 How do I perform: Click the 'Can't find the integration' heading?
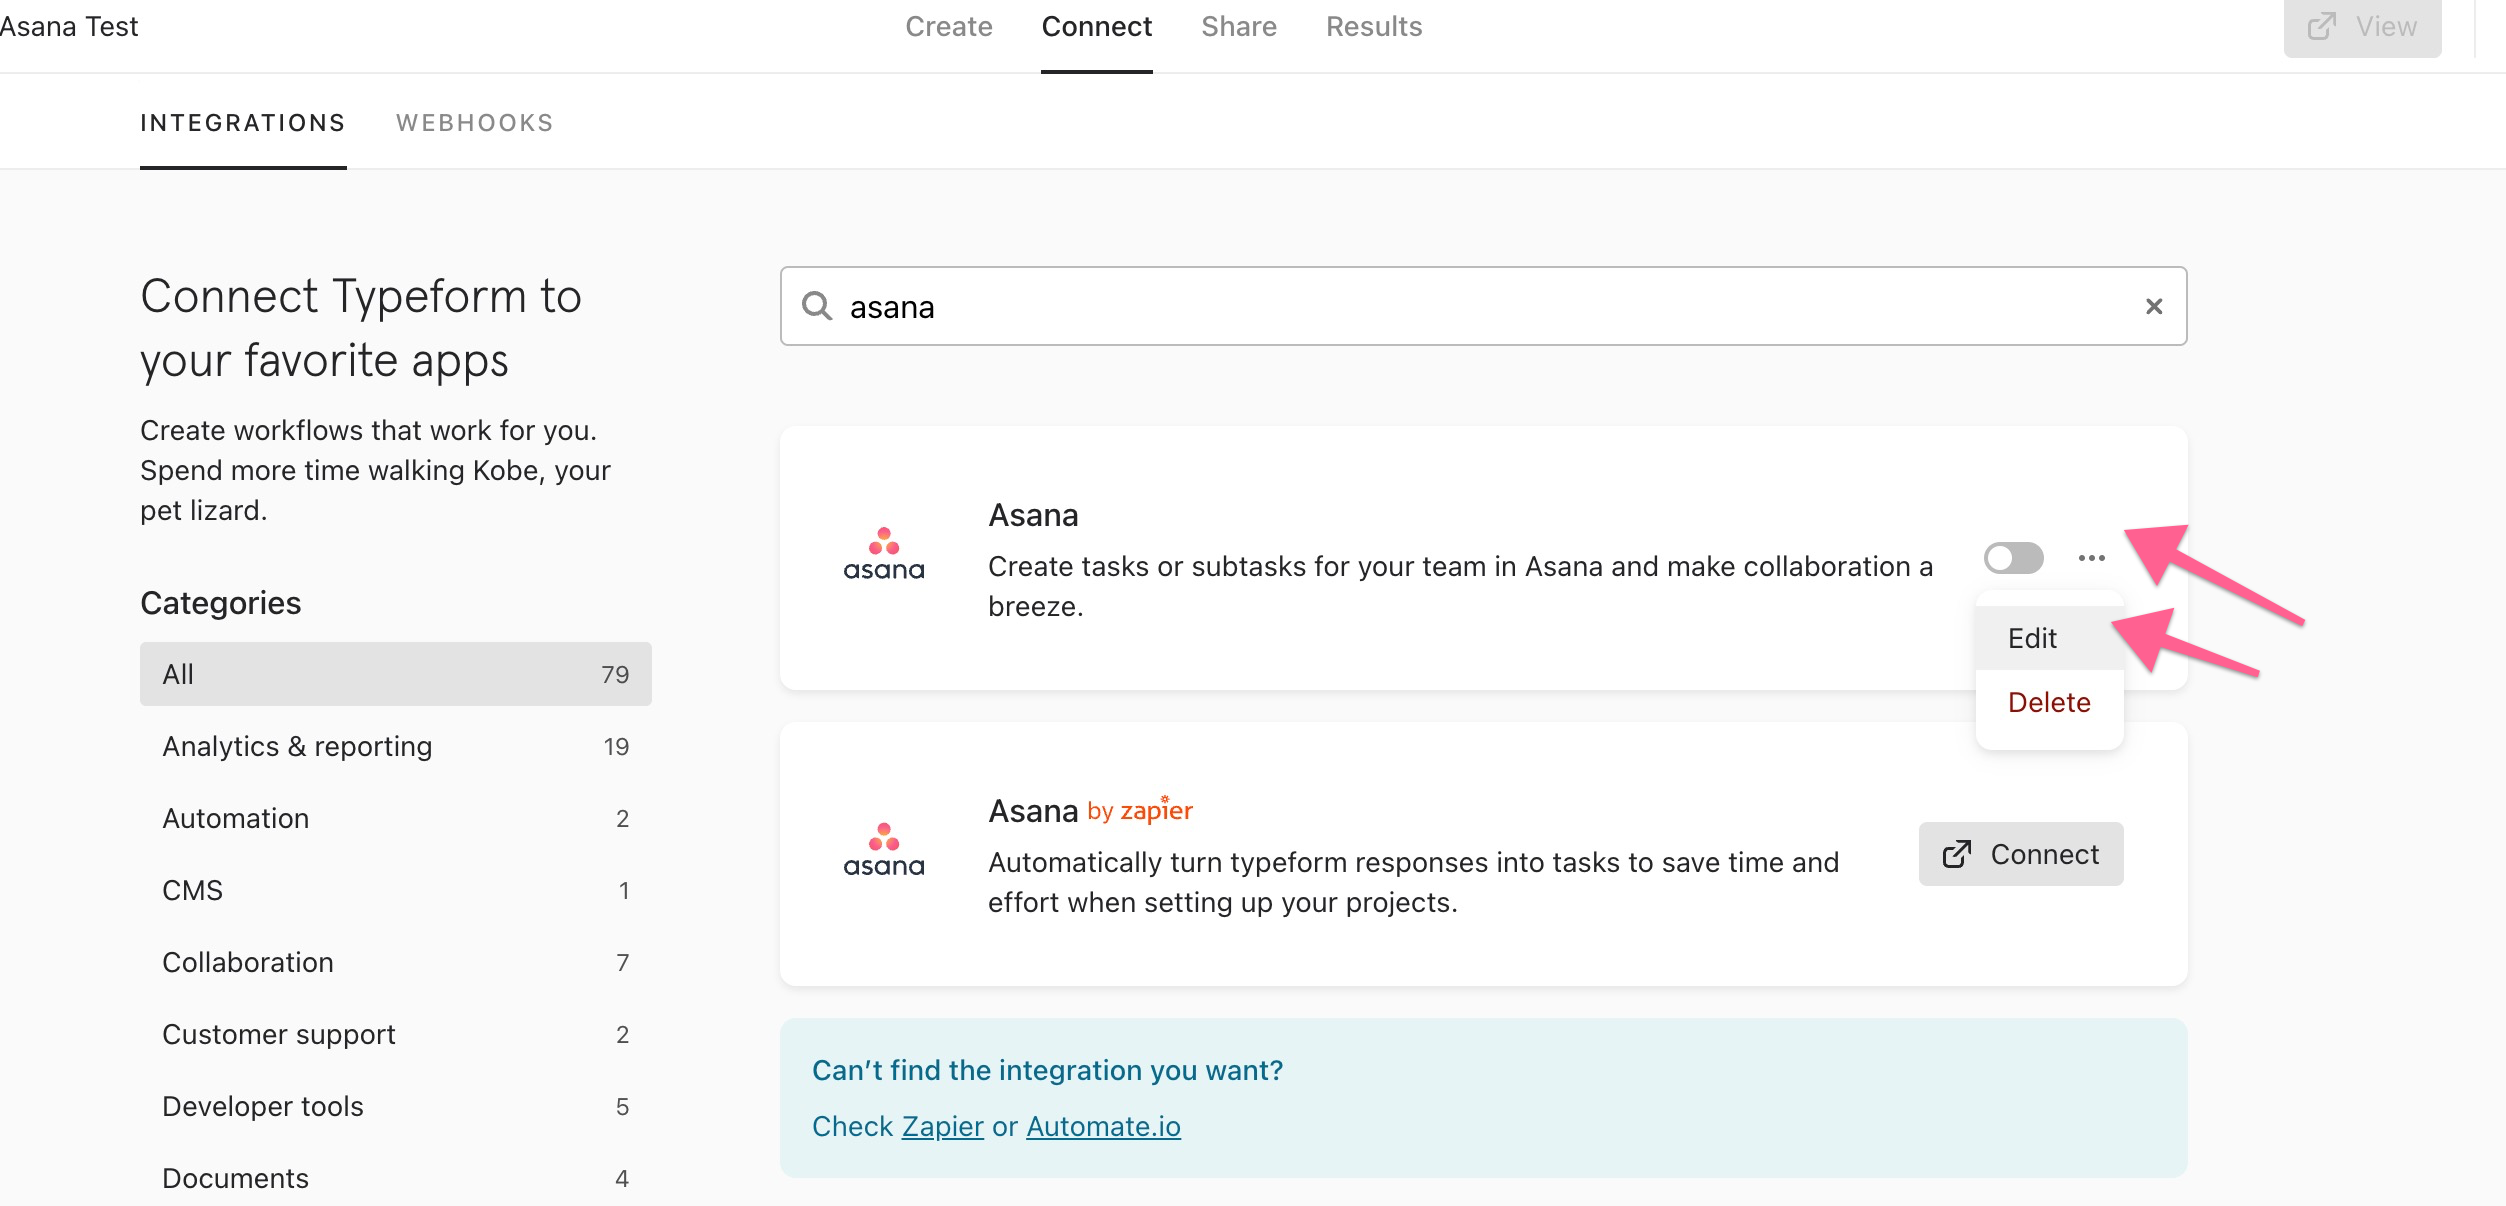[1047, 1070]
